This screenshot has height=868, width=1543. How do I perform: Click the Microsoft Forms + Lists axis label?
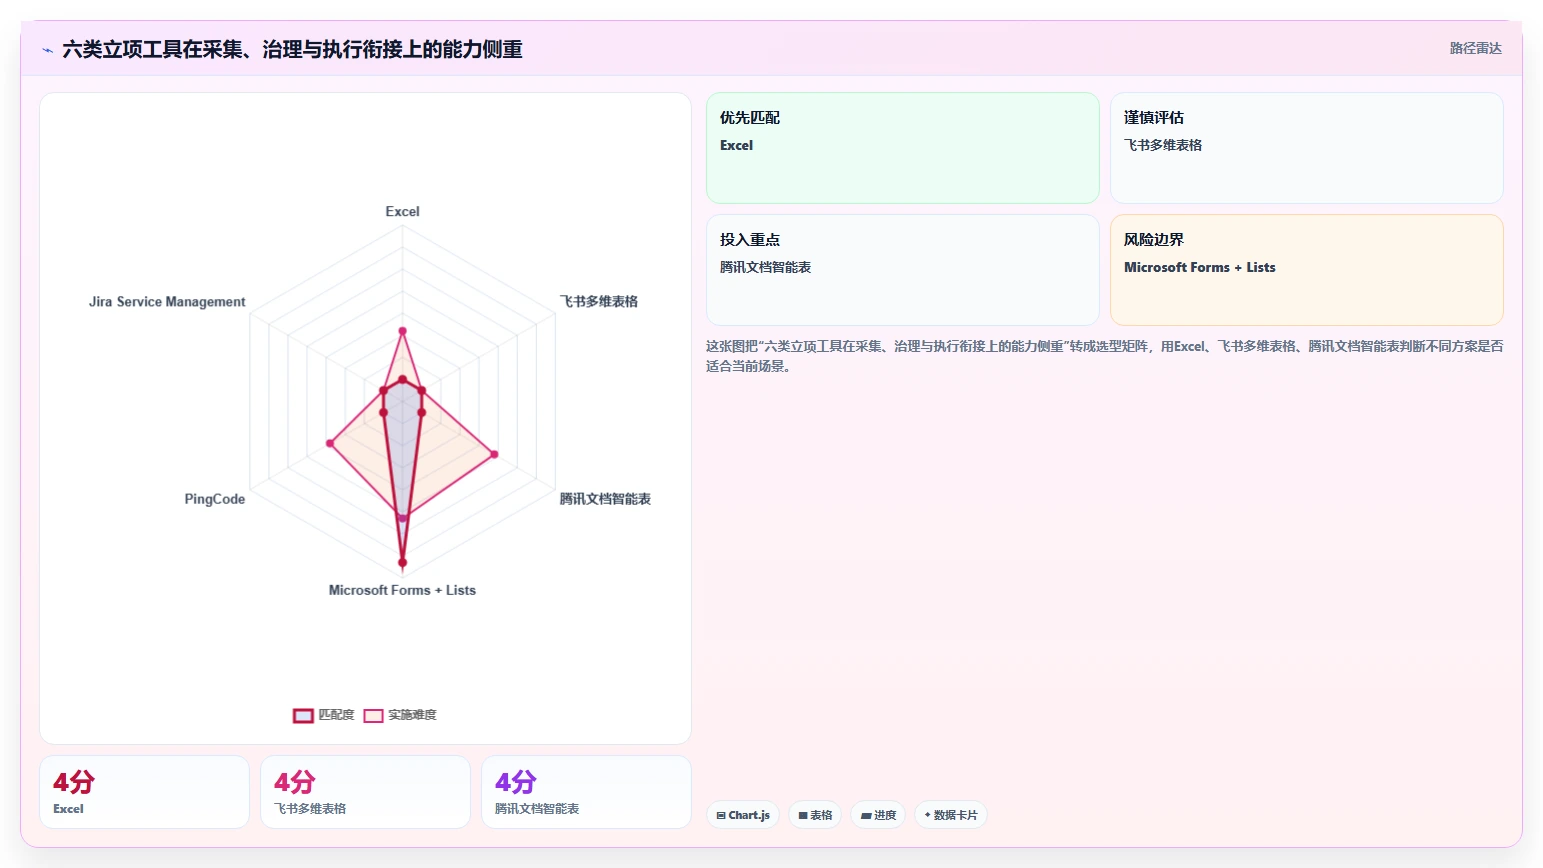[x=402, y=590]
